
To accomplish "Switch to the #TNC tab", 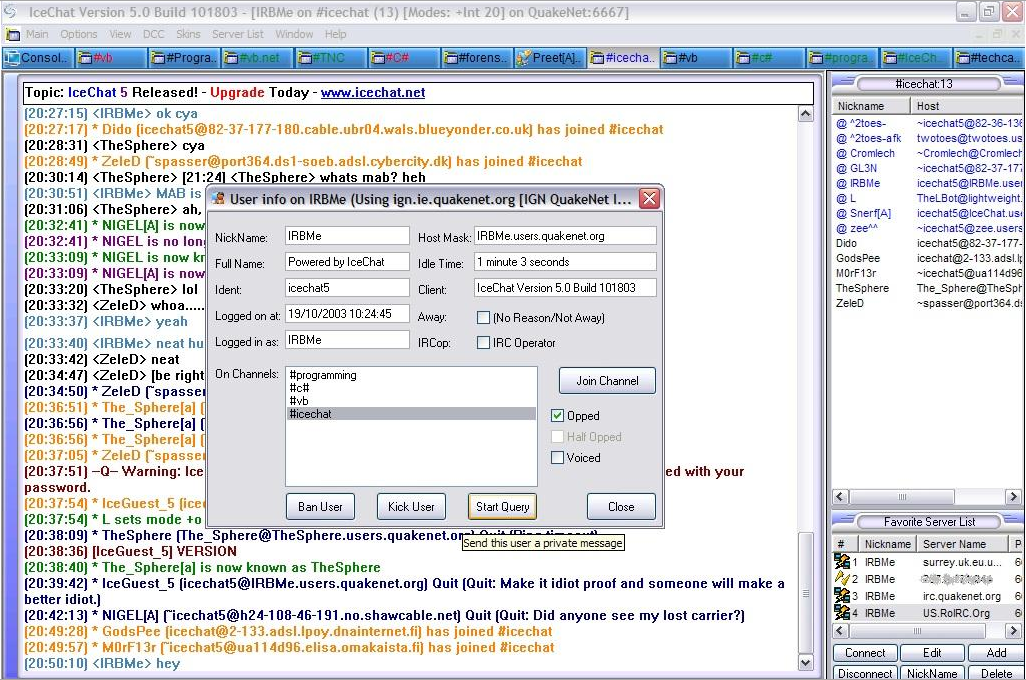I will click(330, 58).
